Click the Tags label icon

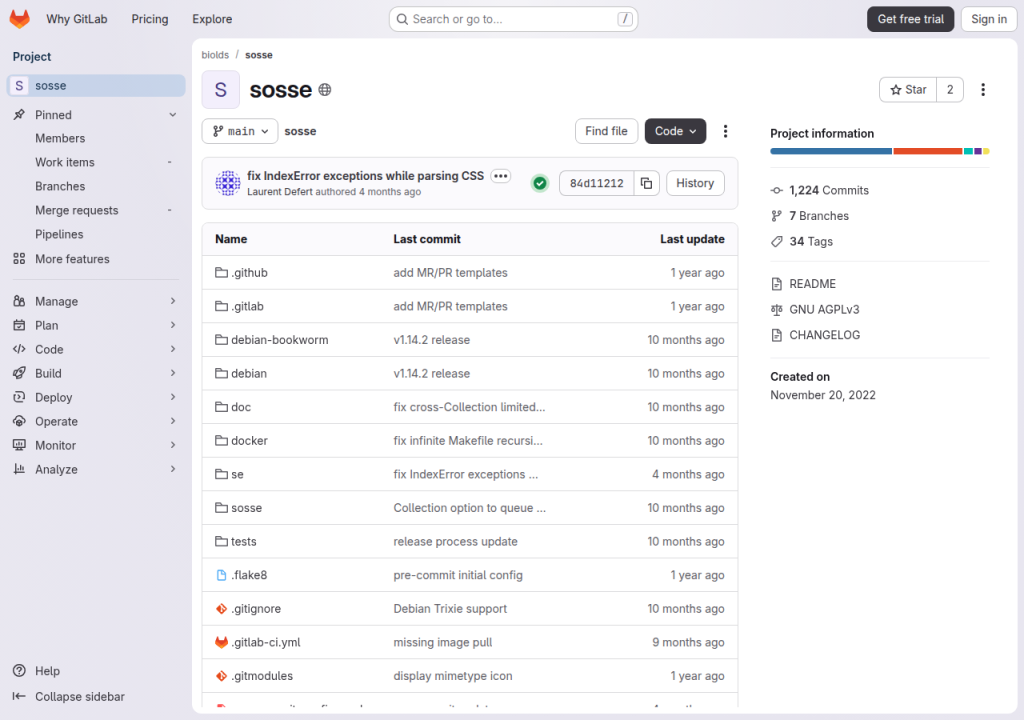(x=776, y=242)
